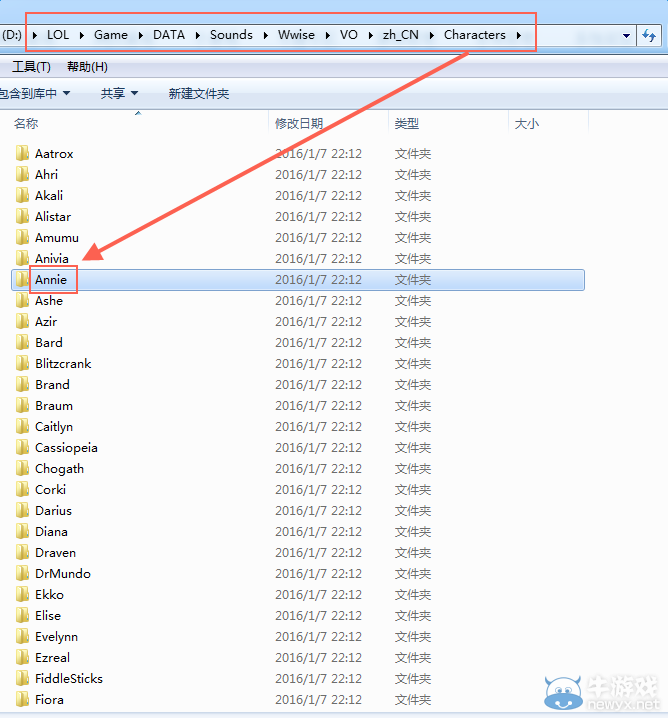Go to LOL in the breadcrumb

coord(58,35)
